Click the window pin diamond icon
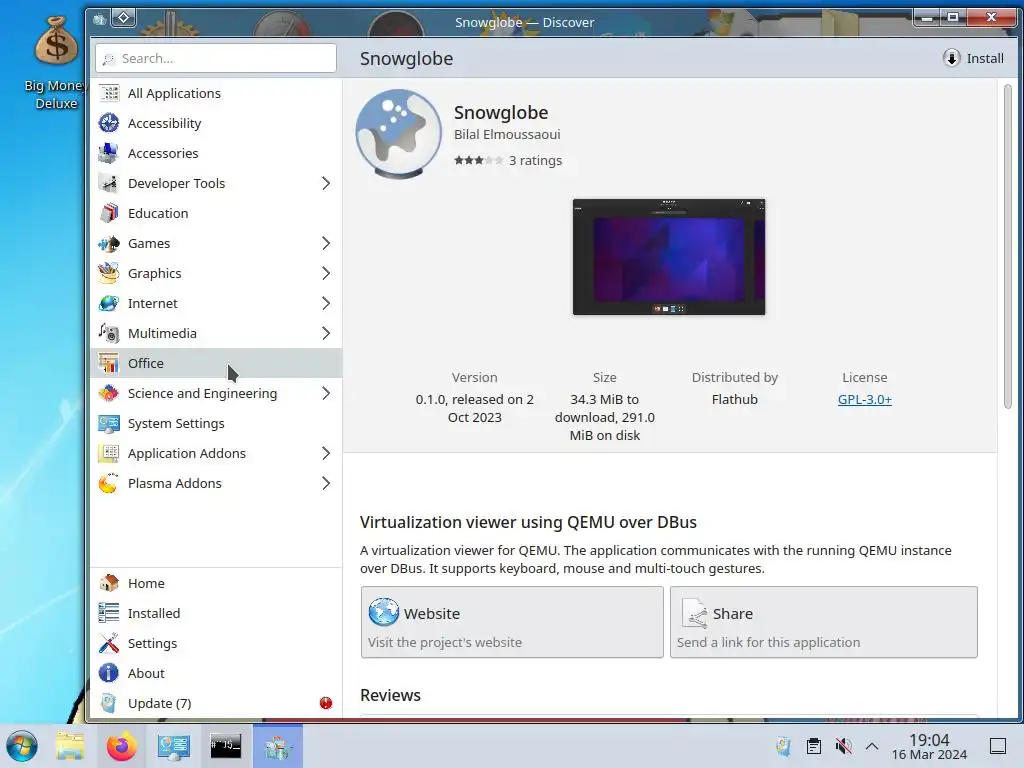Screen dimensions: 1024x768 point(123,18)
